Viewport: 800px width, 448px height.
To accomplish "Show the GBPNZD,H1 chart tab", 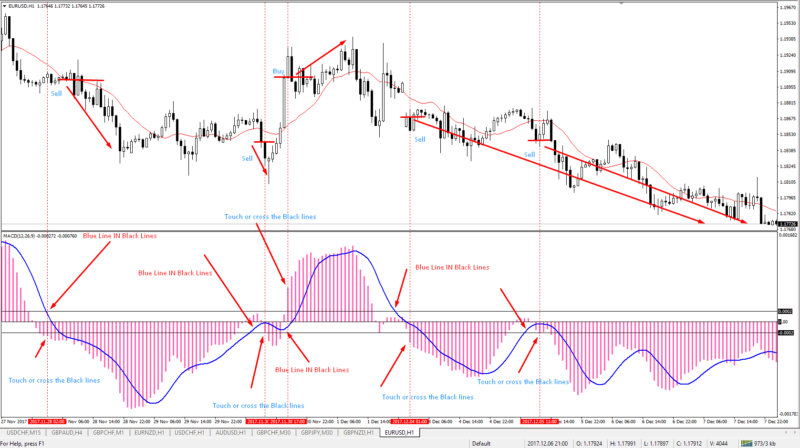I will pyautogui.click(x=358, y=433).
